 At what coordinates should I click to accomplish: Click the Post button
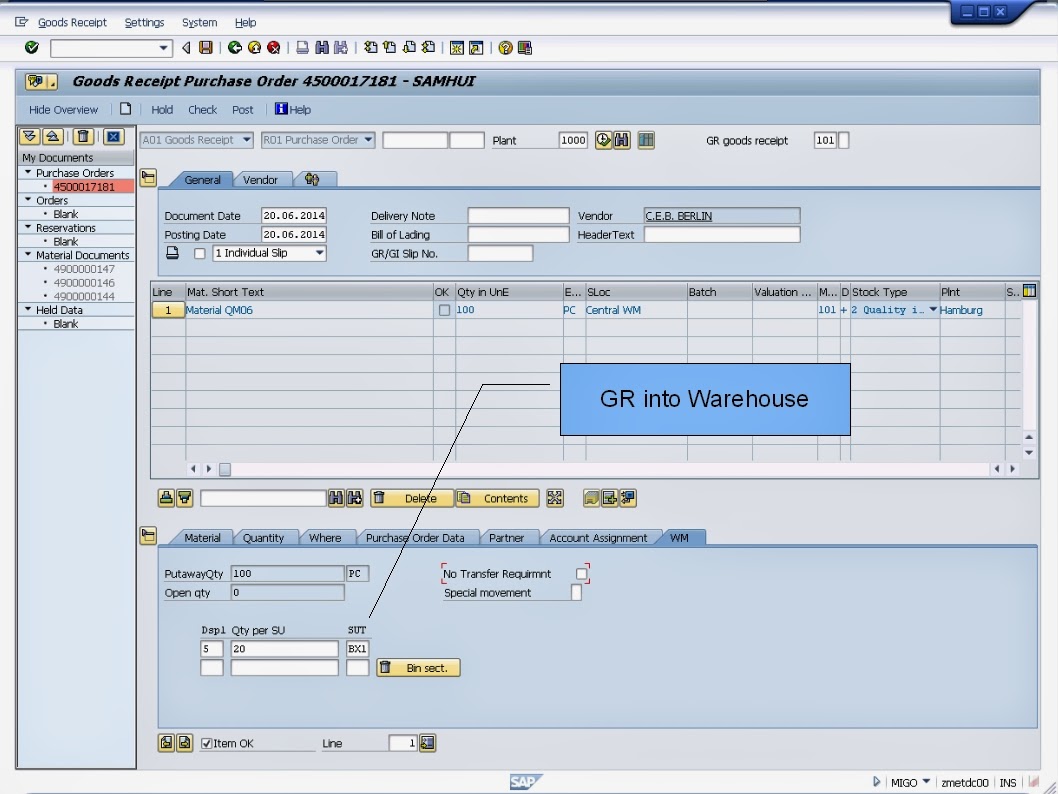(242, 109)
